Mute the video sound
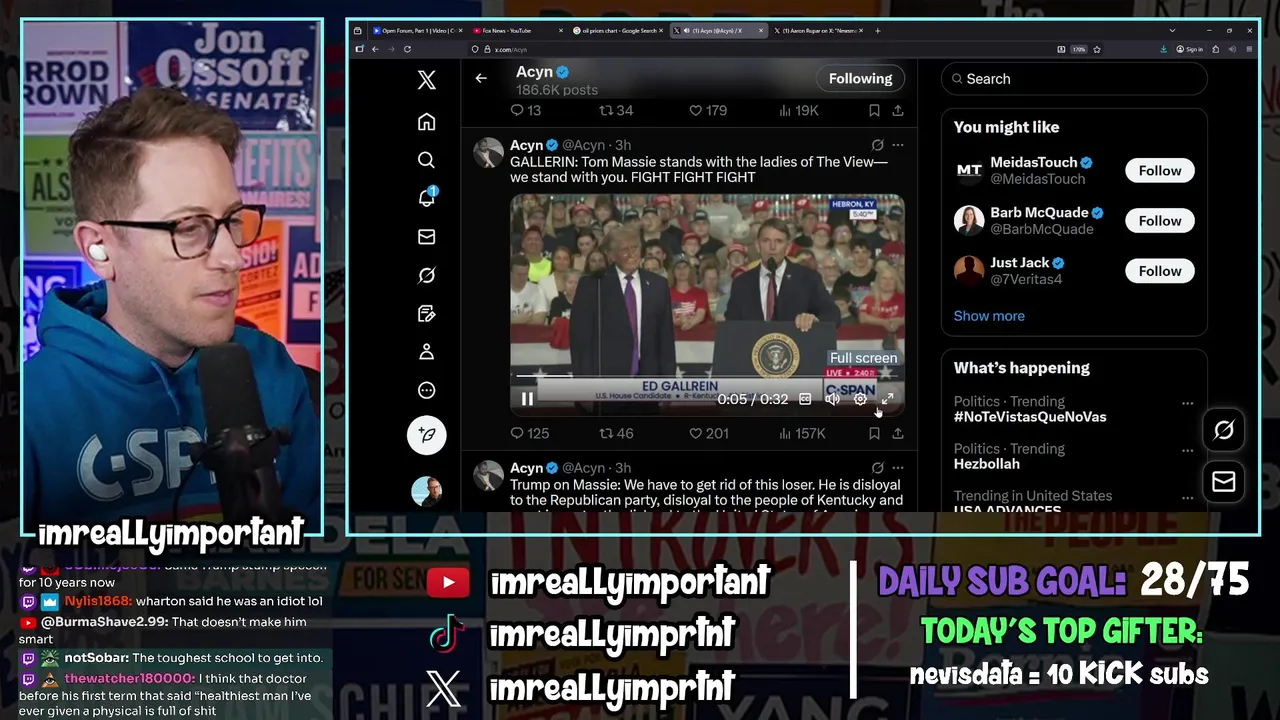Image resolution: width=1280 pixels, height=720 pixels. click(x=832, y=399)
